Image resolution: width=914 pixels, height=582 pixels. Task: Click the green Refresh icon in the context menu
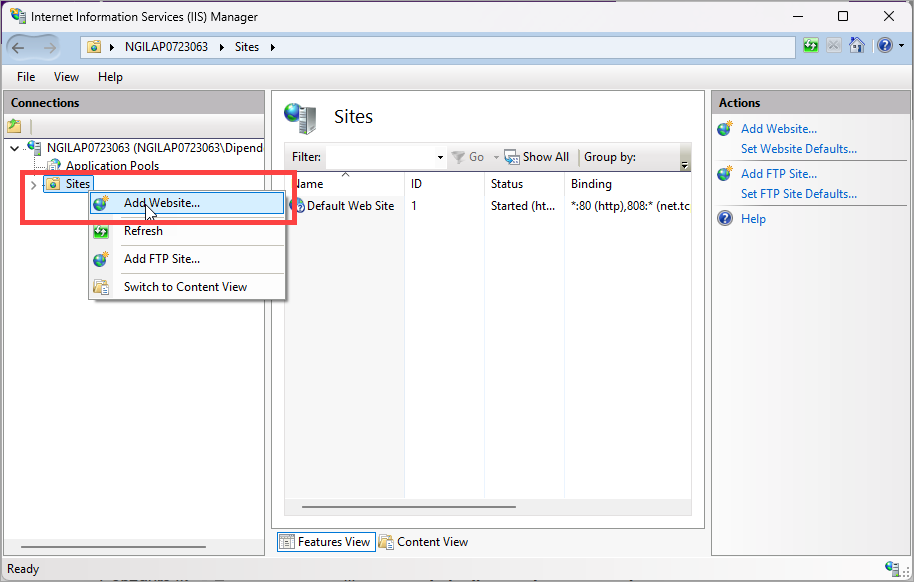point(101,232)
